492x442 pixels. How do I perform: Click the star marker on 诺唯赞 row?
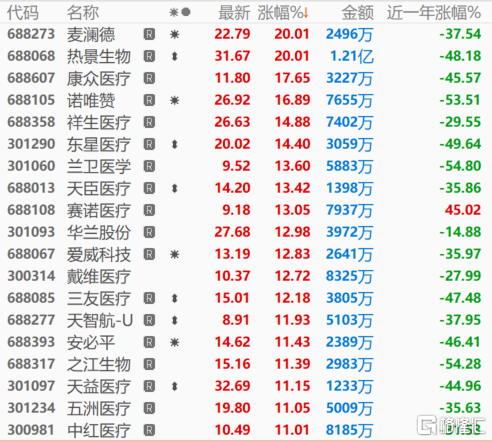[175, 100]
